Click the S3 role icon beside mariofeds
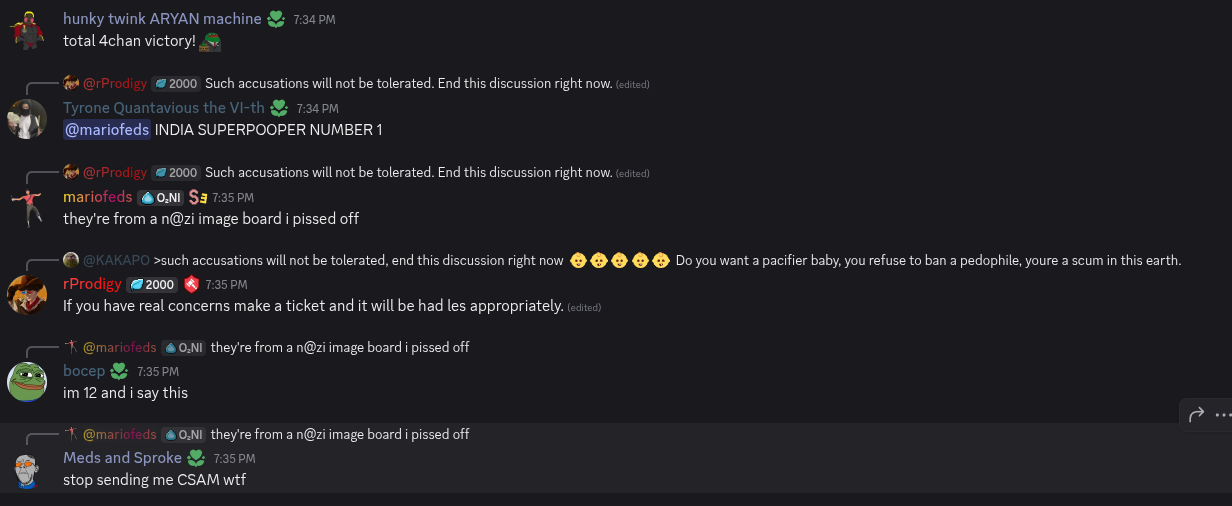Image resolution: width=1232 pixels, height=506 pixels. (x=197, y=197)
